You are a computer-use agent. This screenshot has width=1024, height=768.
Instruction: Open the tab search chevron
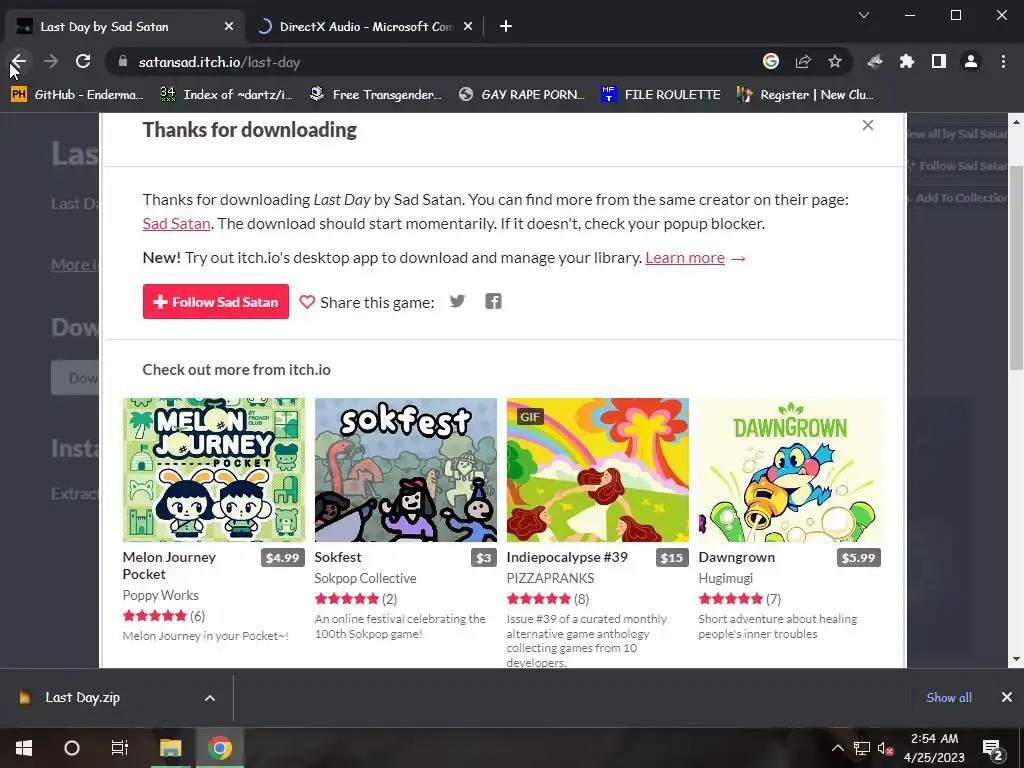point(863,15)
